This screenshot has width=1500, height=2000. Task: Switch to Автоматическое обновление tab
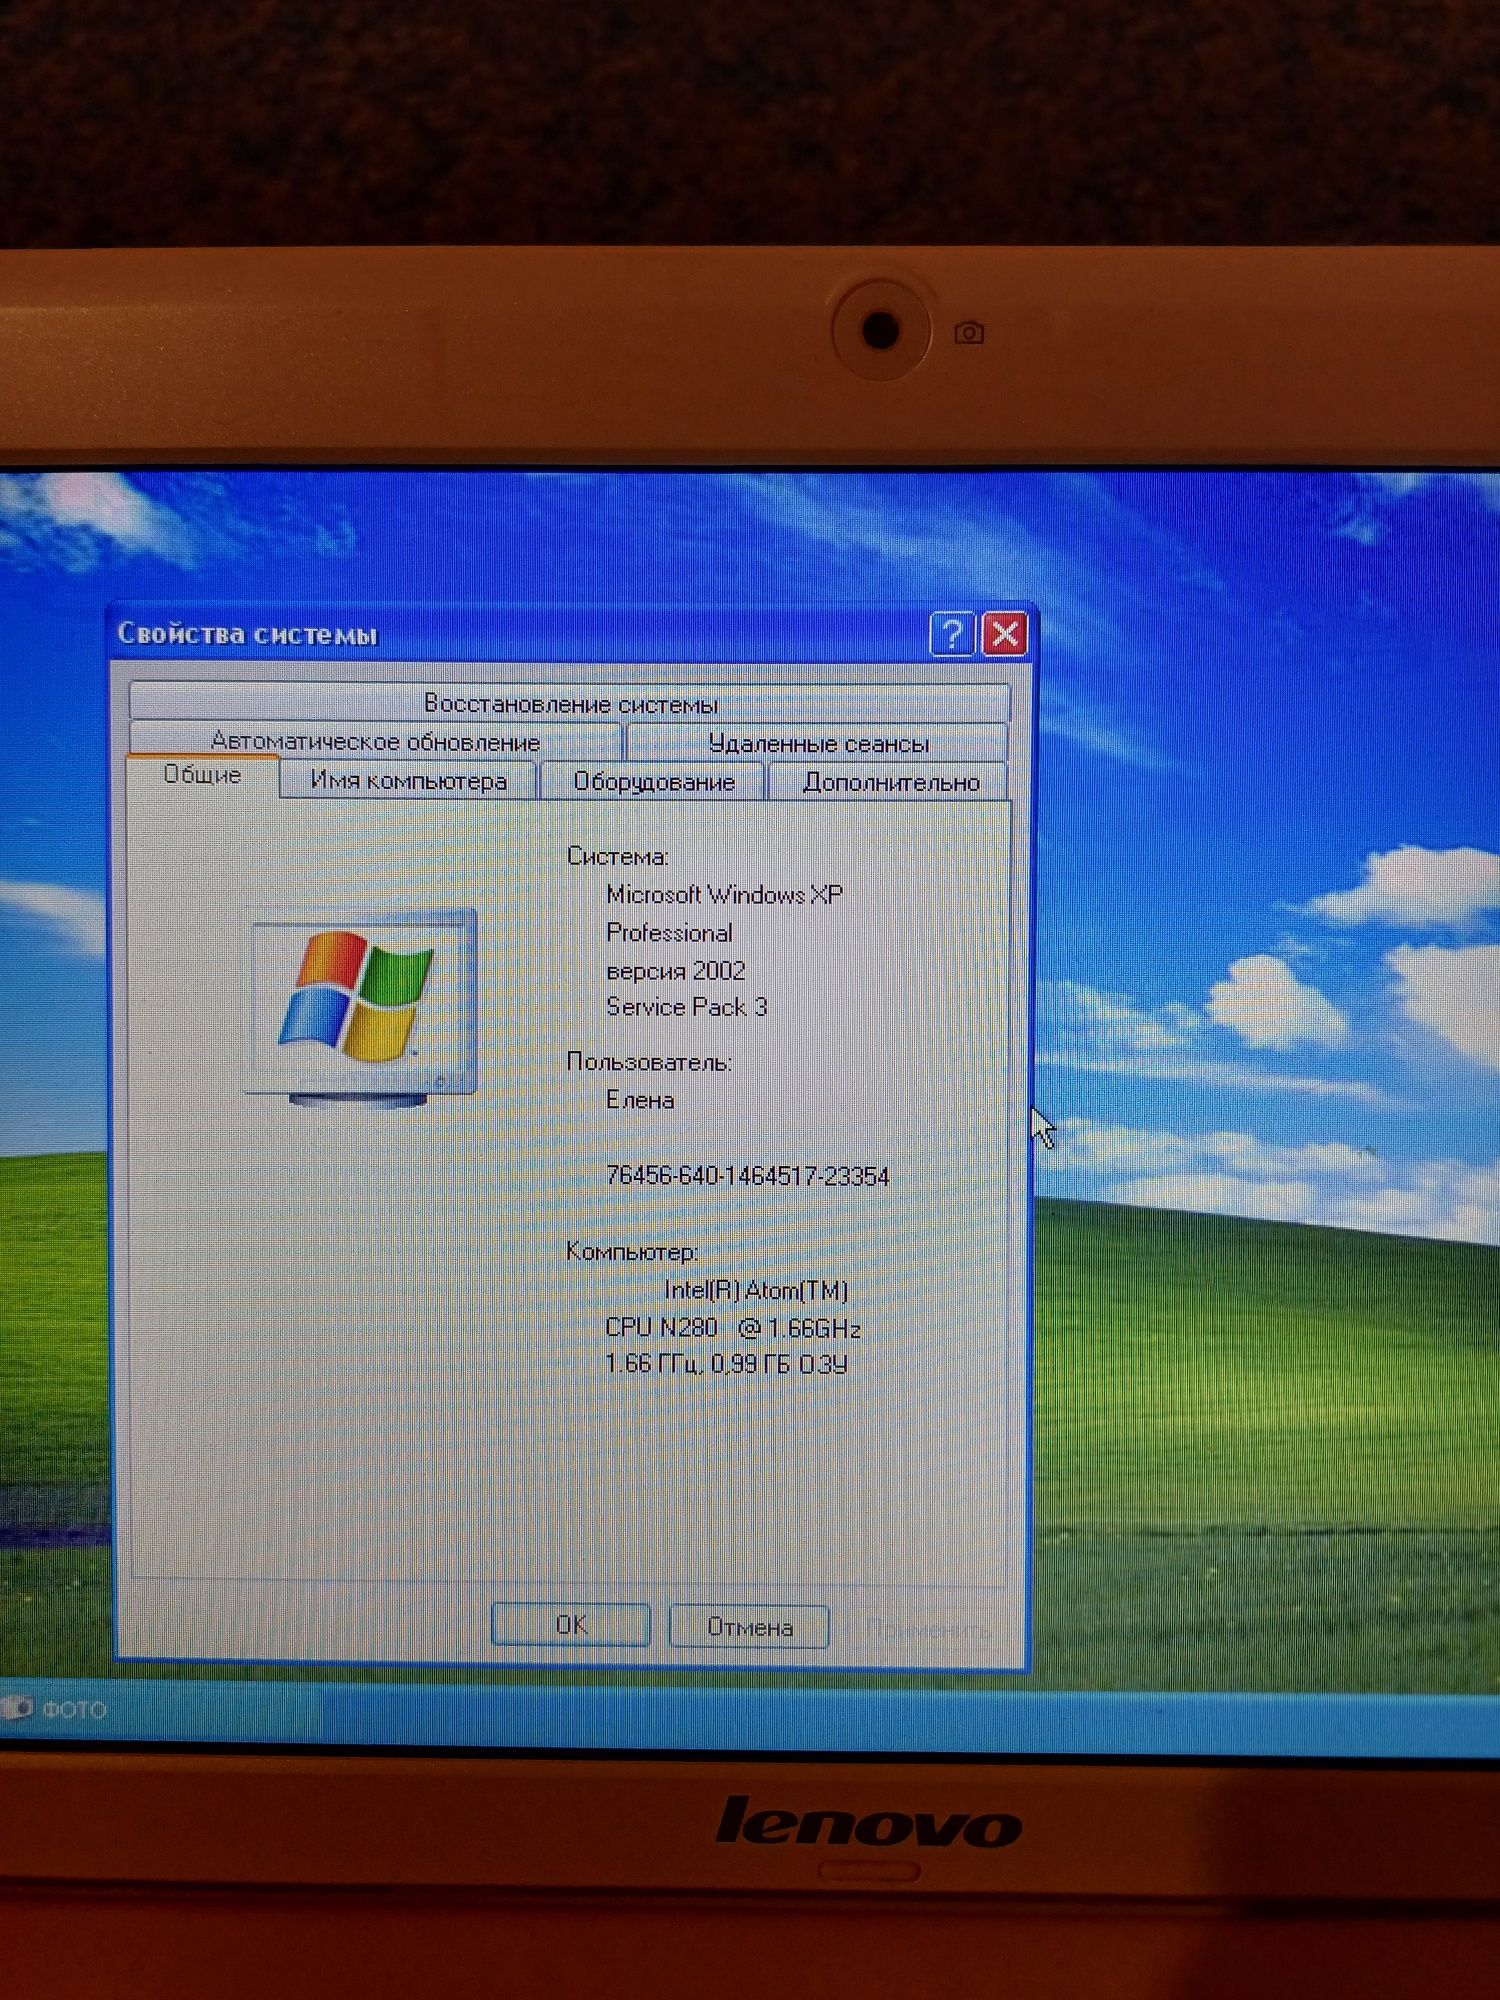376,741
